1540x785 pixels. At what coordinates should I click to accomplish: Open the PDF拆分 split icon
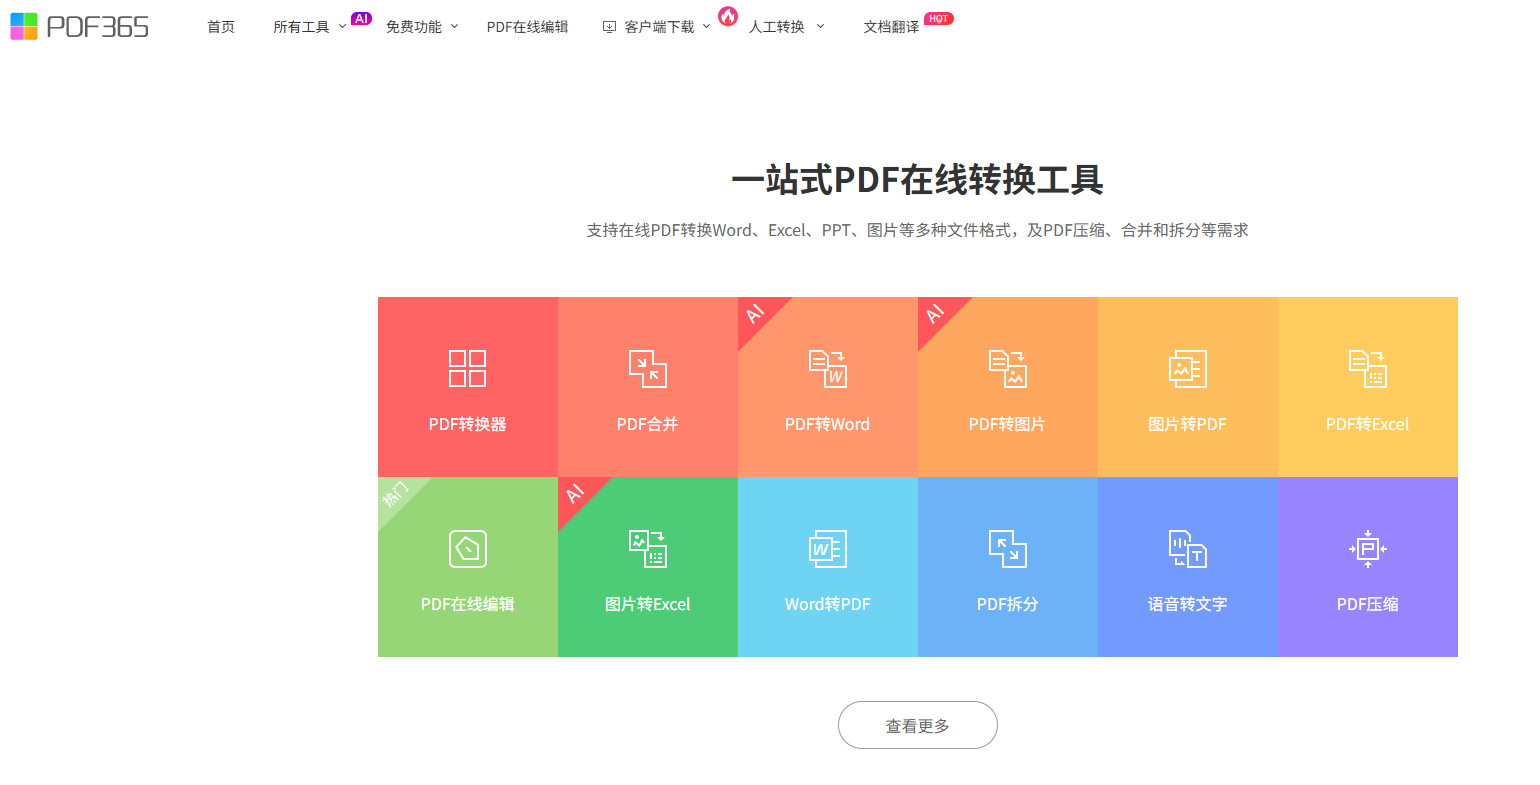[1007, 548]
